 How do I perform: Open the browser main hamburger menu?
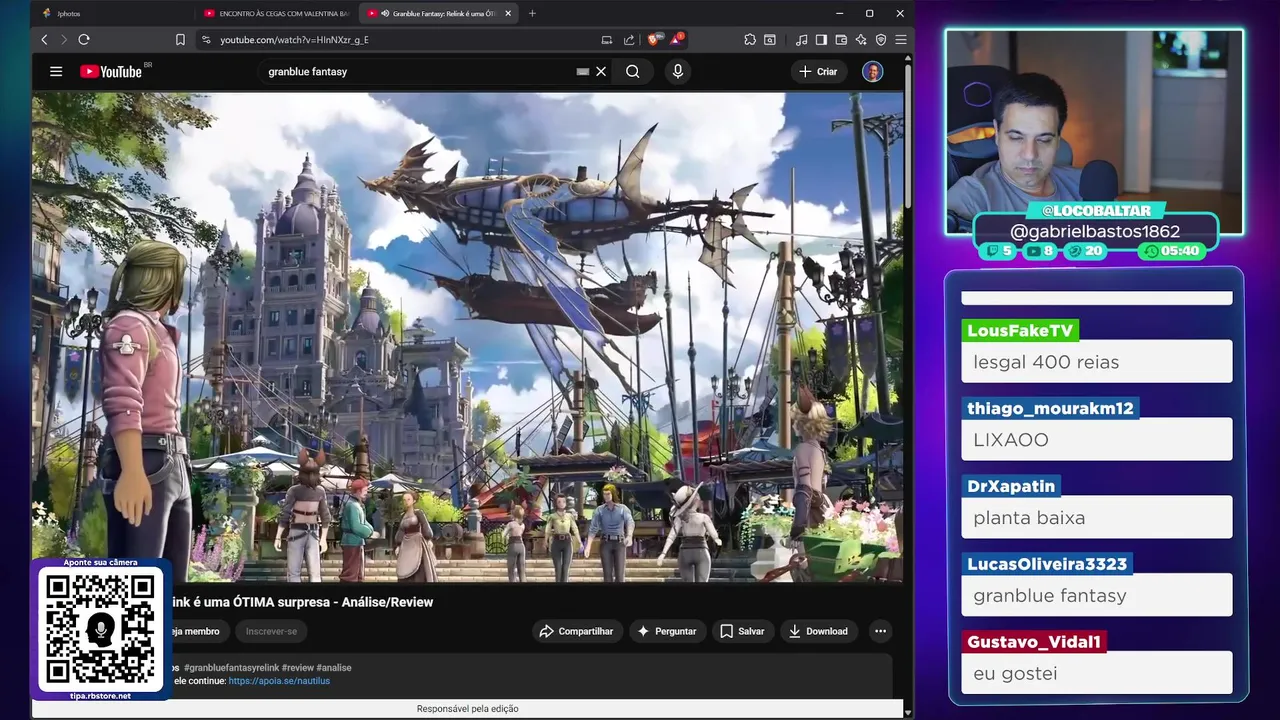click(x=901, y=40)
